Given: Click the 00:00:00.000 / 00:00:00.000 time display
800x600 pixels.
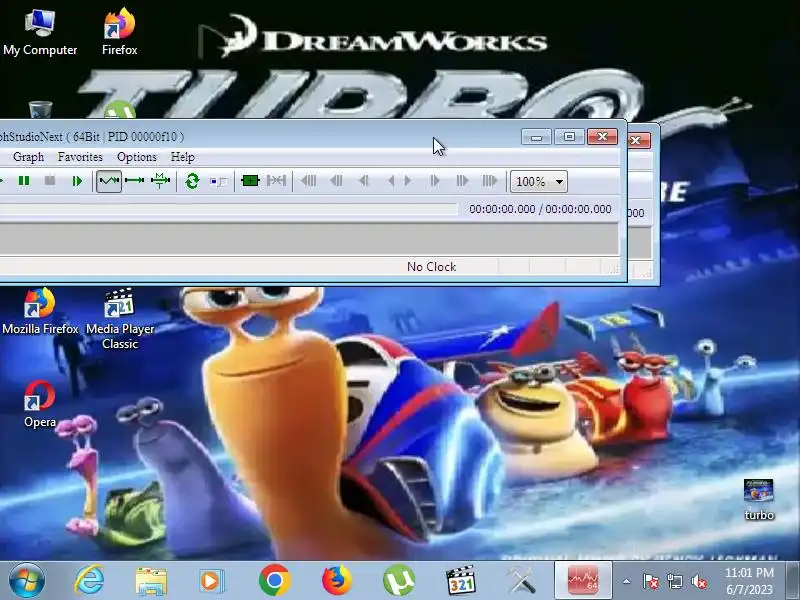Looking at the screenshot, I should click(540, 209).
